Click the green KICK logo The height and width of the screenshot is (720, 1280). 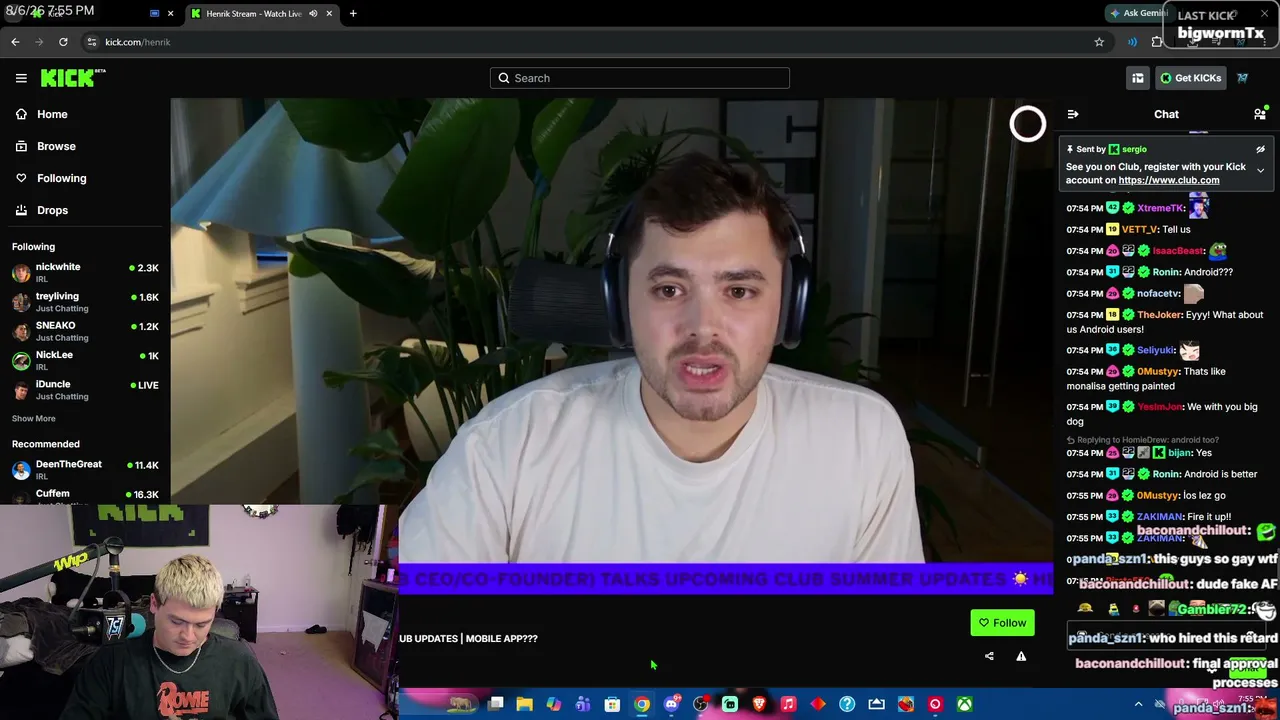click(x=73, y=78)
